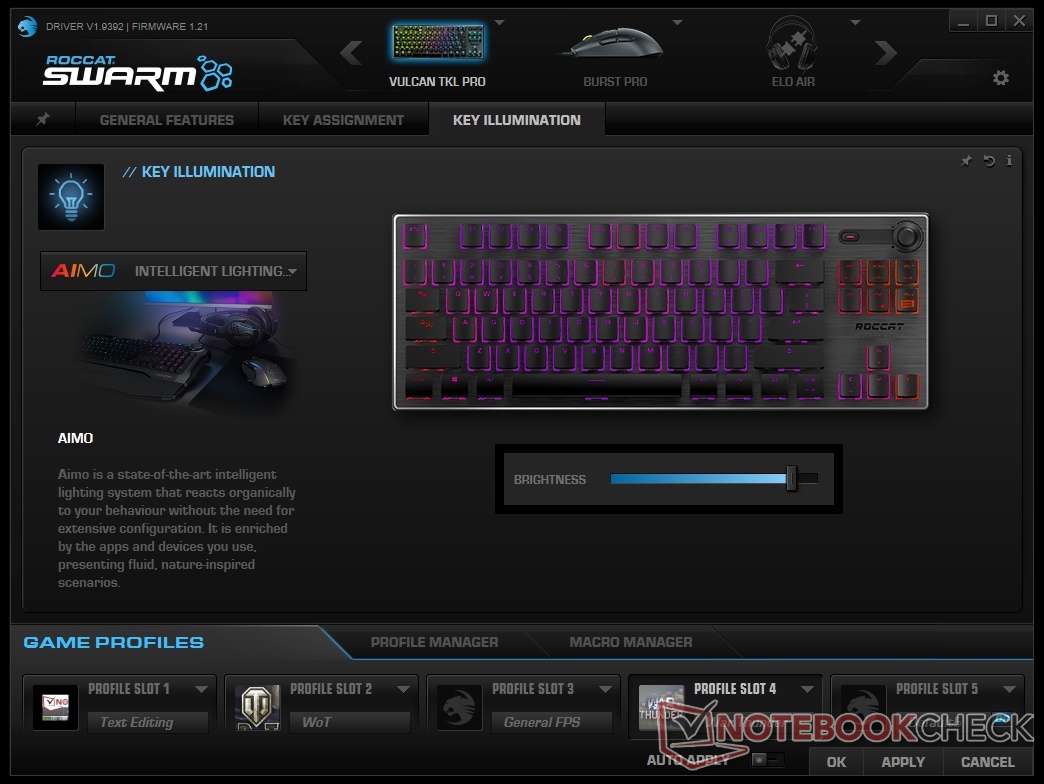Viewport: 1044px width, 784px height.
Task: Maximize the Swarm window
Action: click(x=991, y=21)
